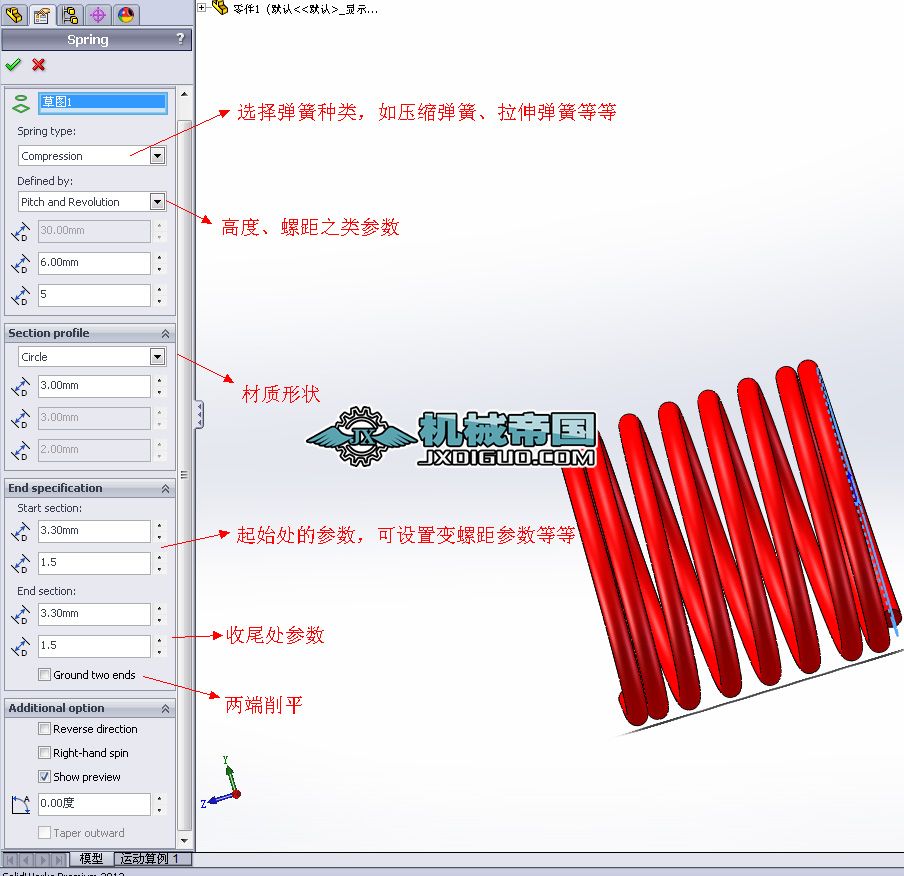Click the red X to cancel spring

pyautogui.click(x=38, y=65)
